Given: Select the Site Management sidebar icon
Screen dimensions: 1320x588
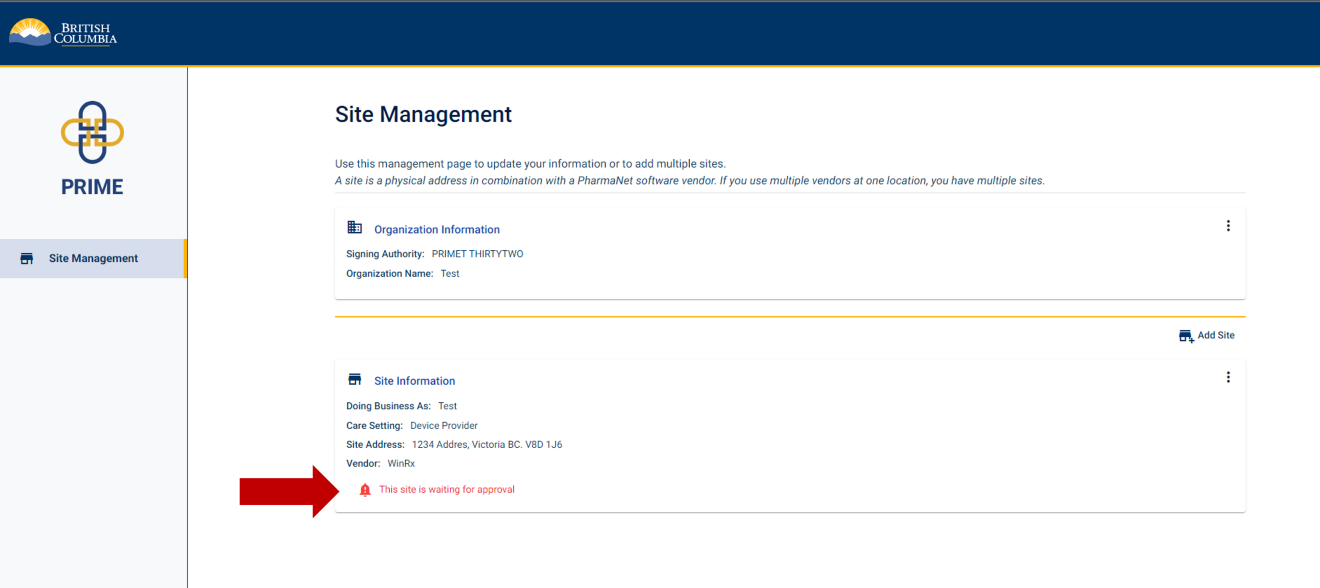Looking at the screenshot, I should tap(26, 257).
